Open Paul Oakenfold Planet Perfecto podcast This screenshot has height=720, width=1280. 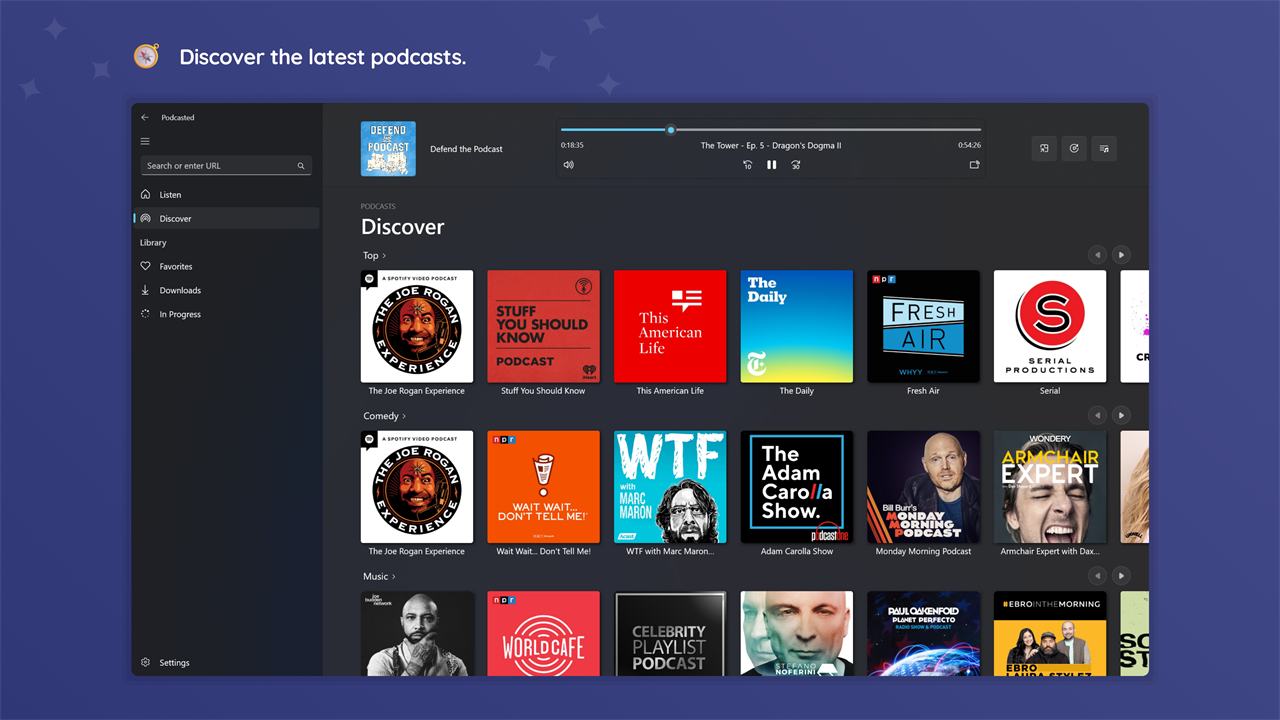(x=923, y=633)
